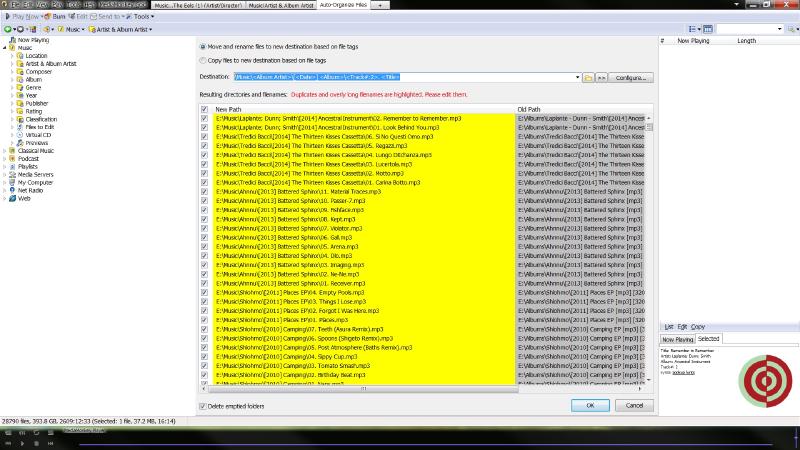800x450 pixels.
Task: Click the Previews node icon
Action: (x=20, y=143)
